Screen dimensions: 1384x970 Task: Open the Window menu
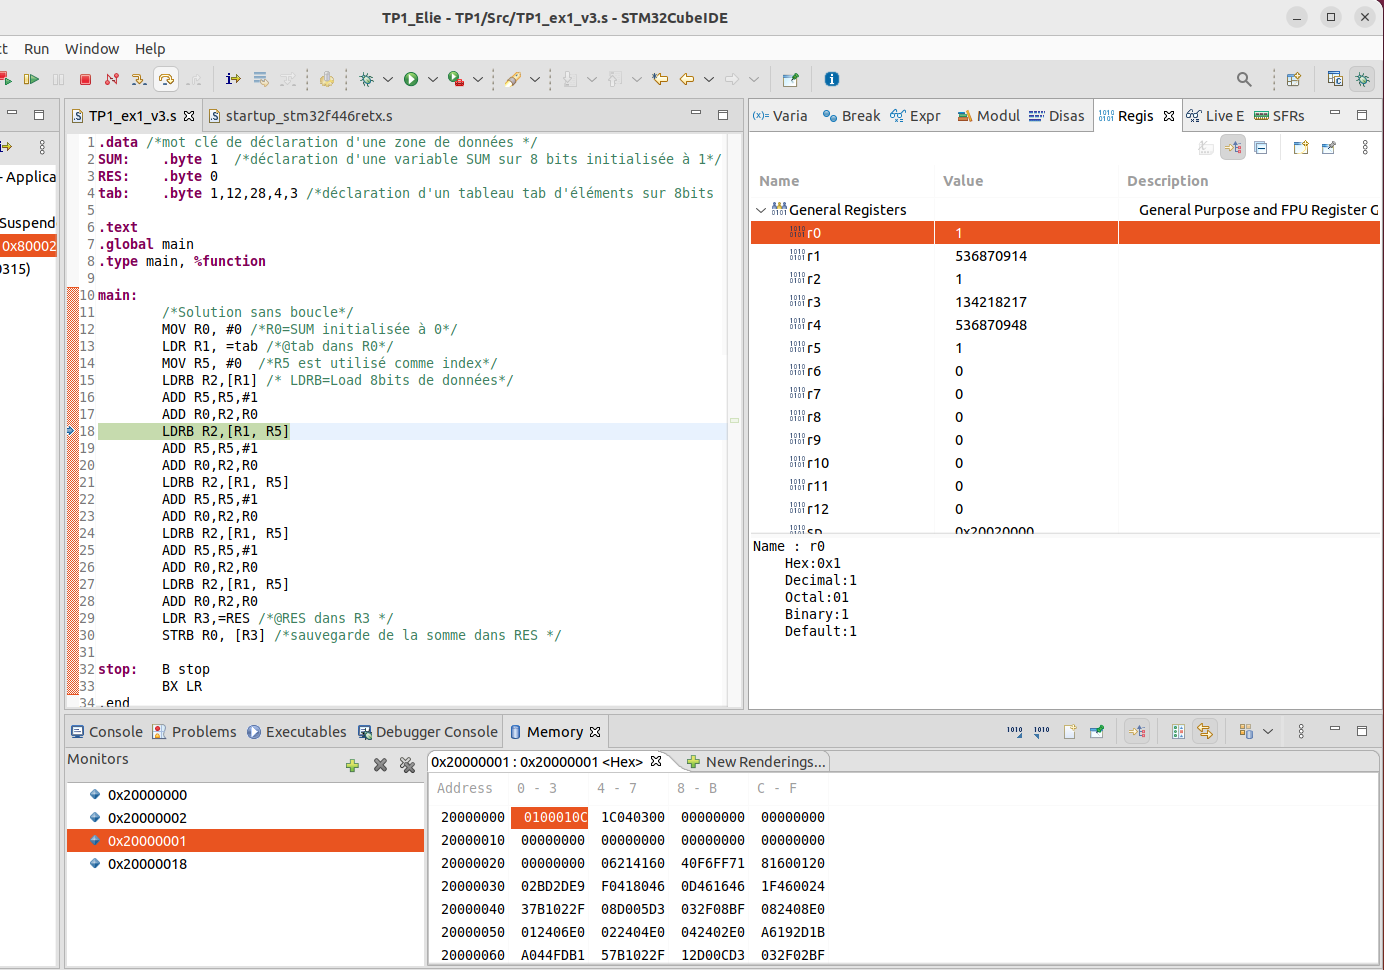point(91,49)
